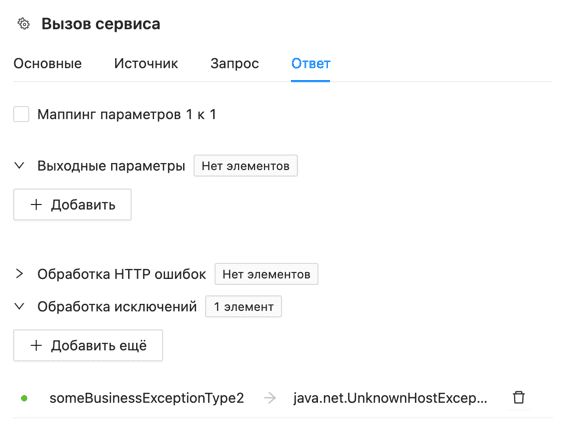Click the 1 элемент badge

[x=243, y=307]
